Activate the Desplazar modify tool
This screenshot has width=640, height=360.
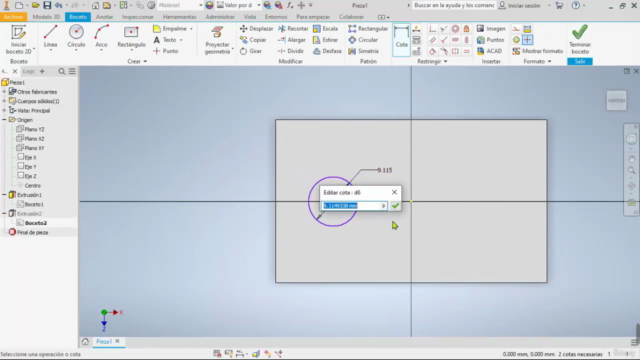(256, 29)
